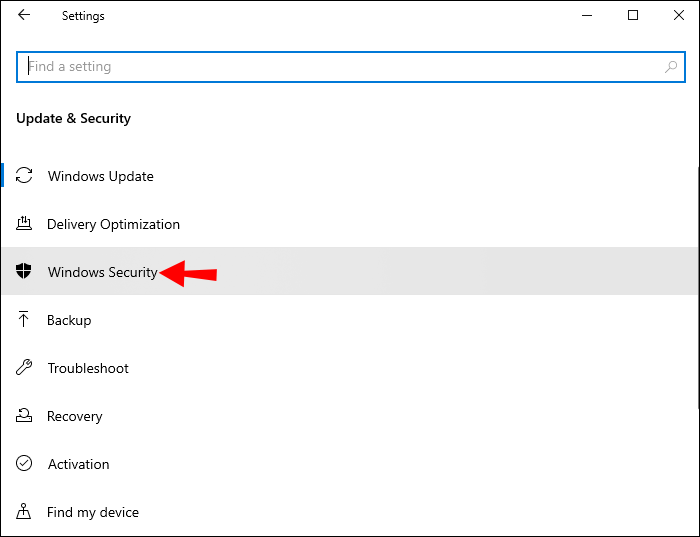The width and height of the screenshot is (700, 537).
Task: Click the search magnifier icon
Action: coord(671,67)
